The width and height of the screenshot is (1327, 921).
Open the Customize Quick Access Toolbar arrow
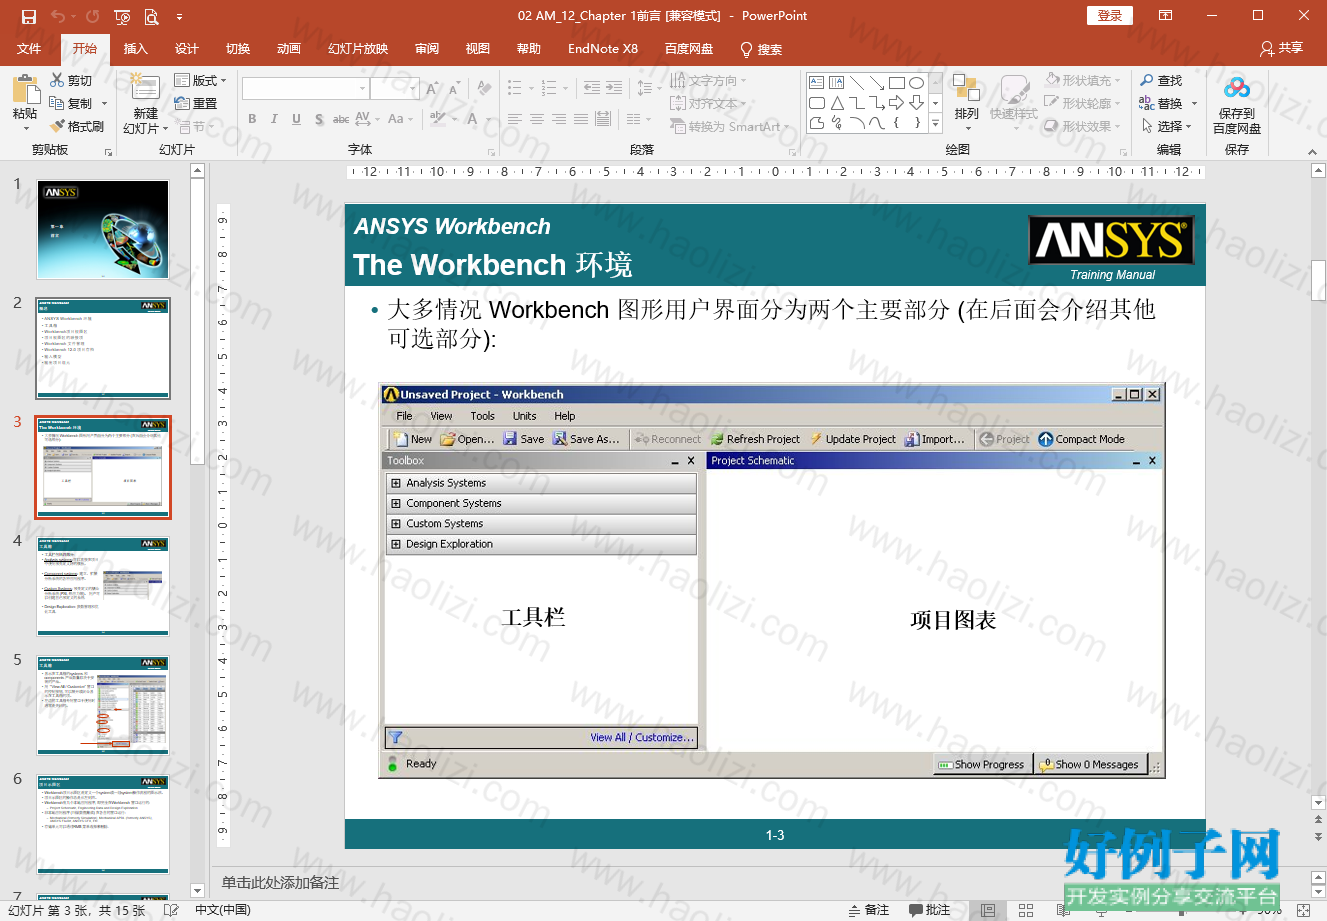click(179, 16)
